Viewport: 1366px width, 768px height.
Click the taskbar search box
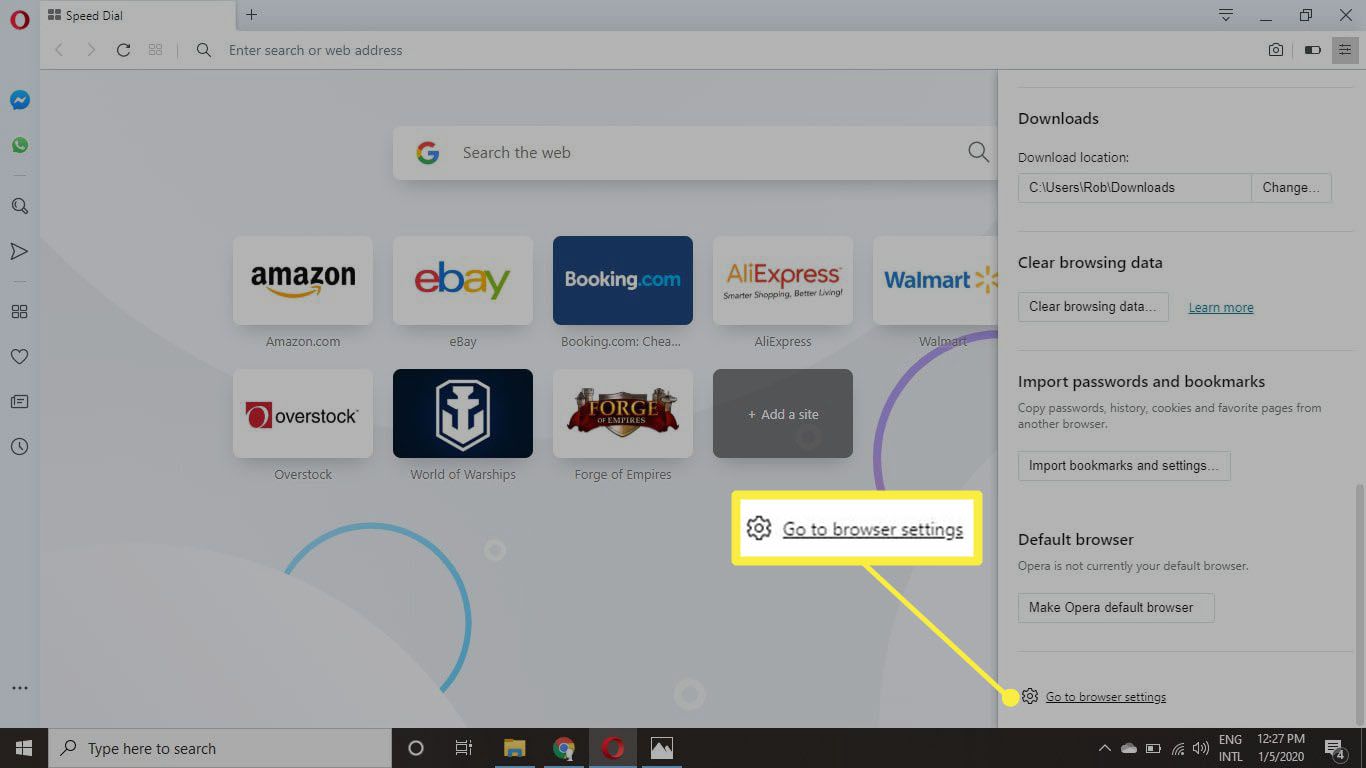(x=220, y=748)
